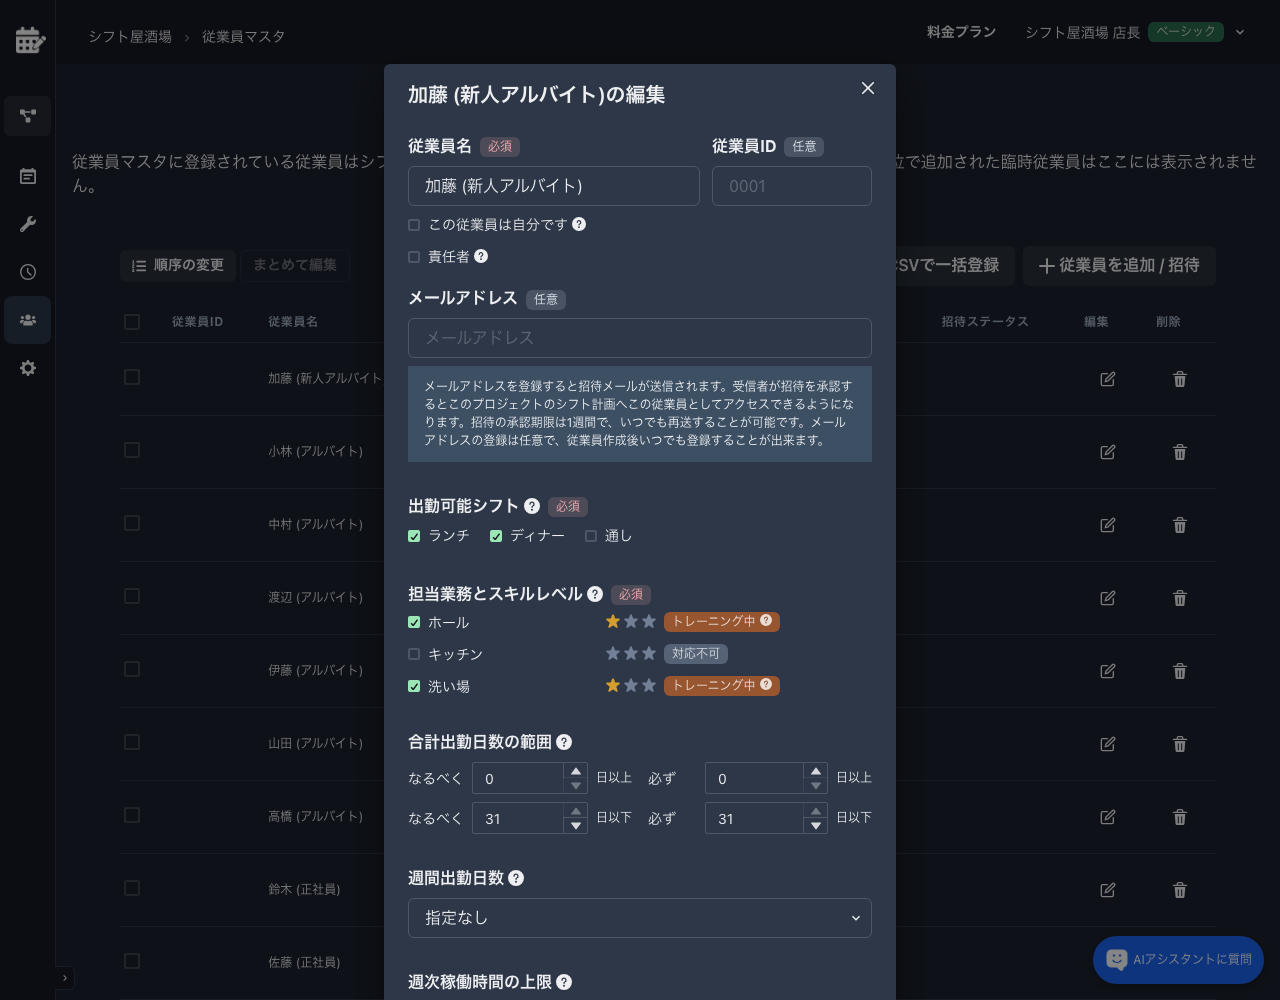This screenshot has height=1000, width=1280.
Task: Increase なるべく 日以下 value
Action: click(575, 811)
